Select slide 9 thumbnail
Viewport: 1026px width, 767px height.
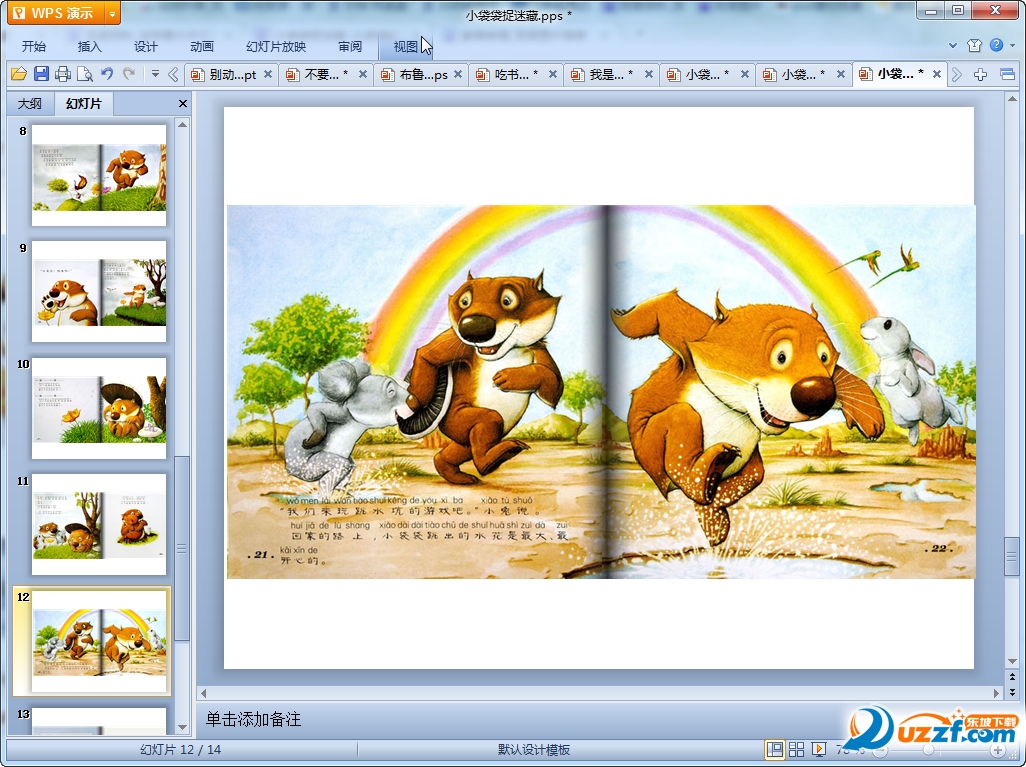point(99,291)
